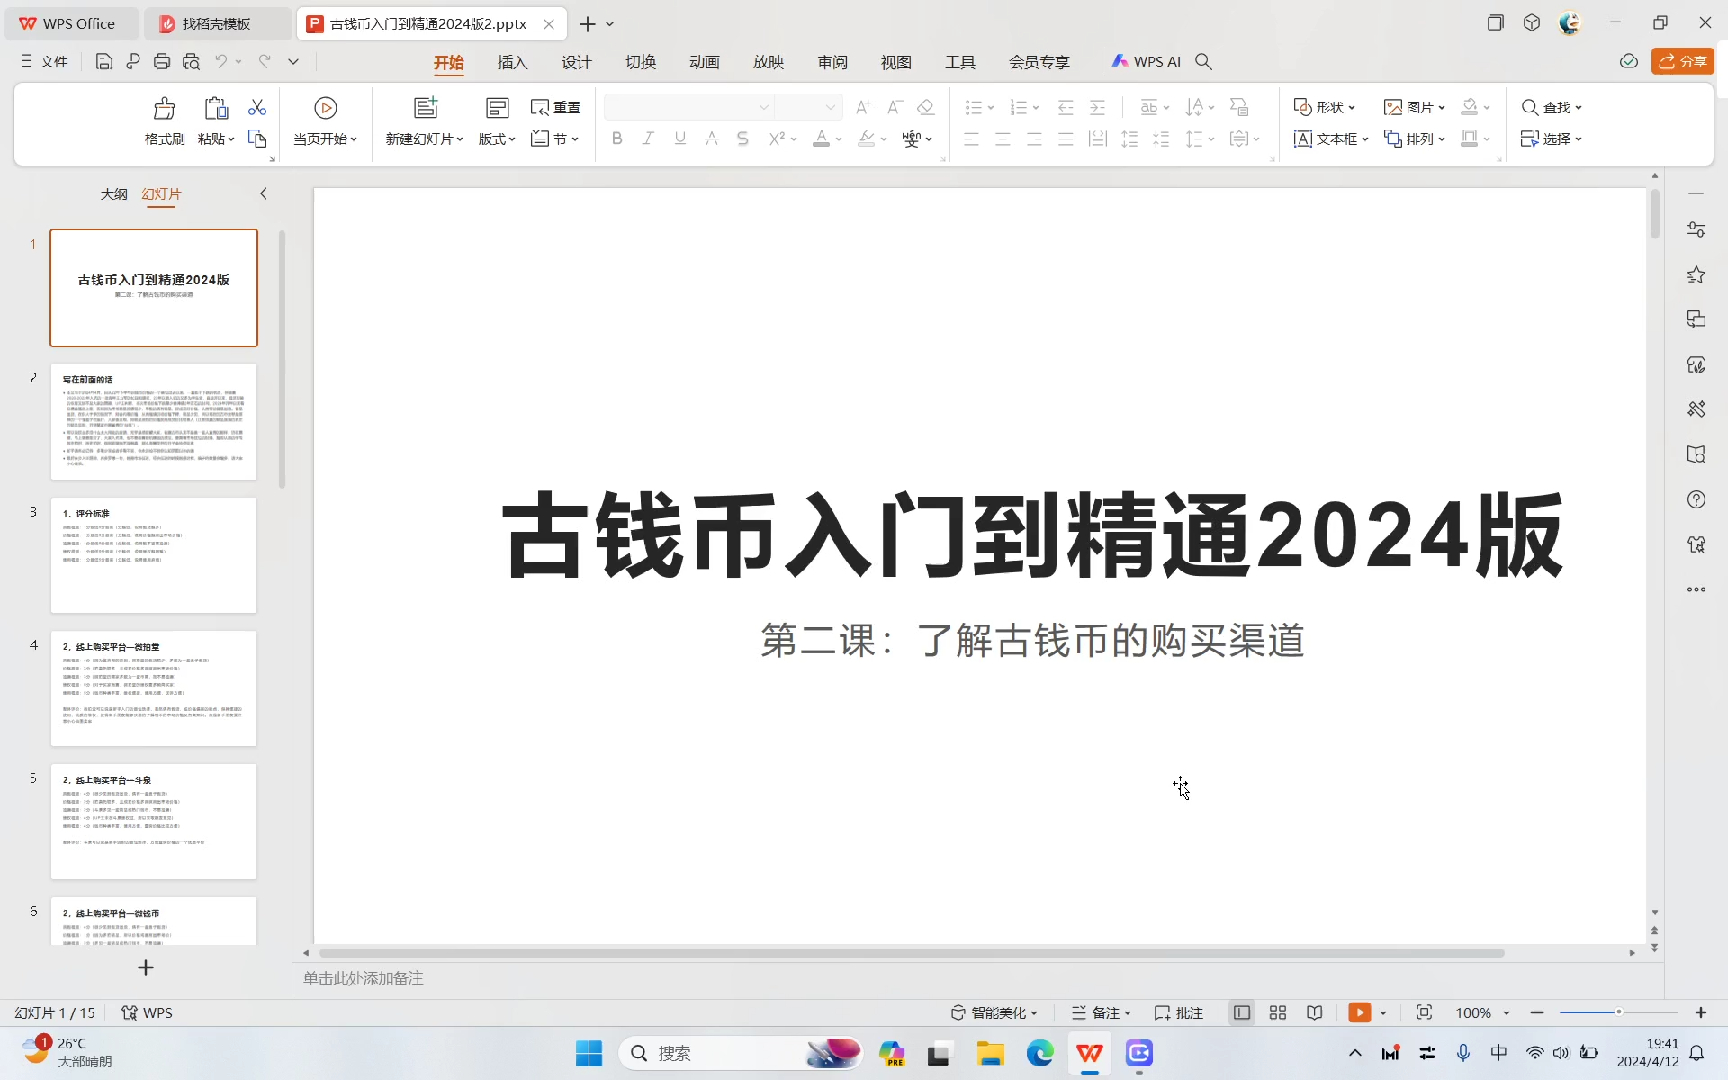Set align left paragraph option
The image size is (1728, 1080).
click(972, 139)
